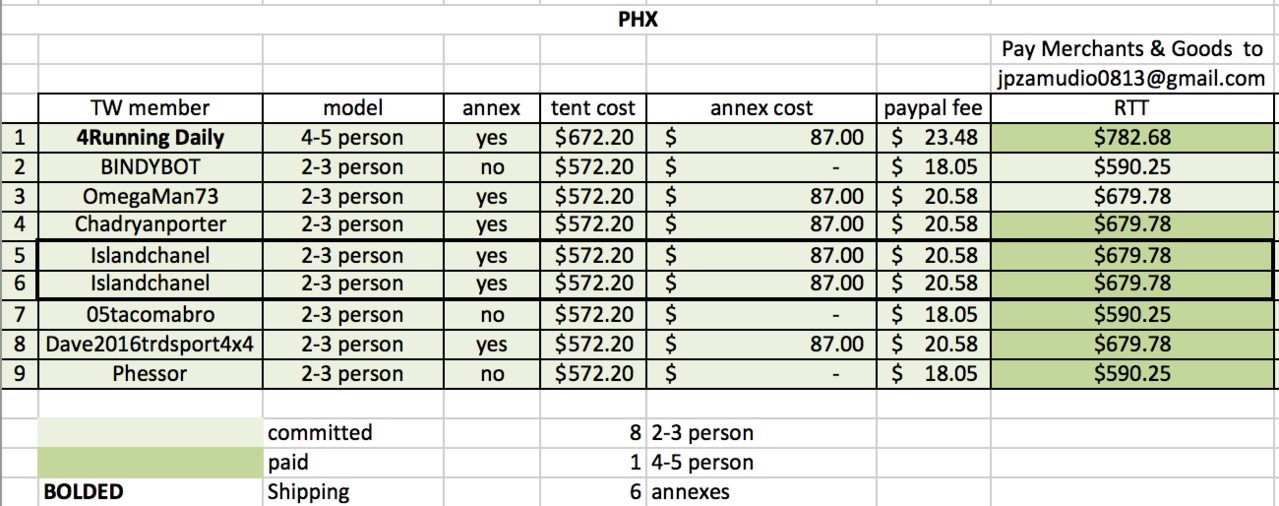Click the light green committed legend swatch

click(x=150, y=432)
